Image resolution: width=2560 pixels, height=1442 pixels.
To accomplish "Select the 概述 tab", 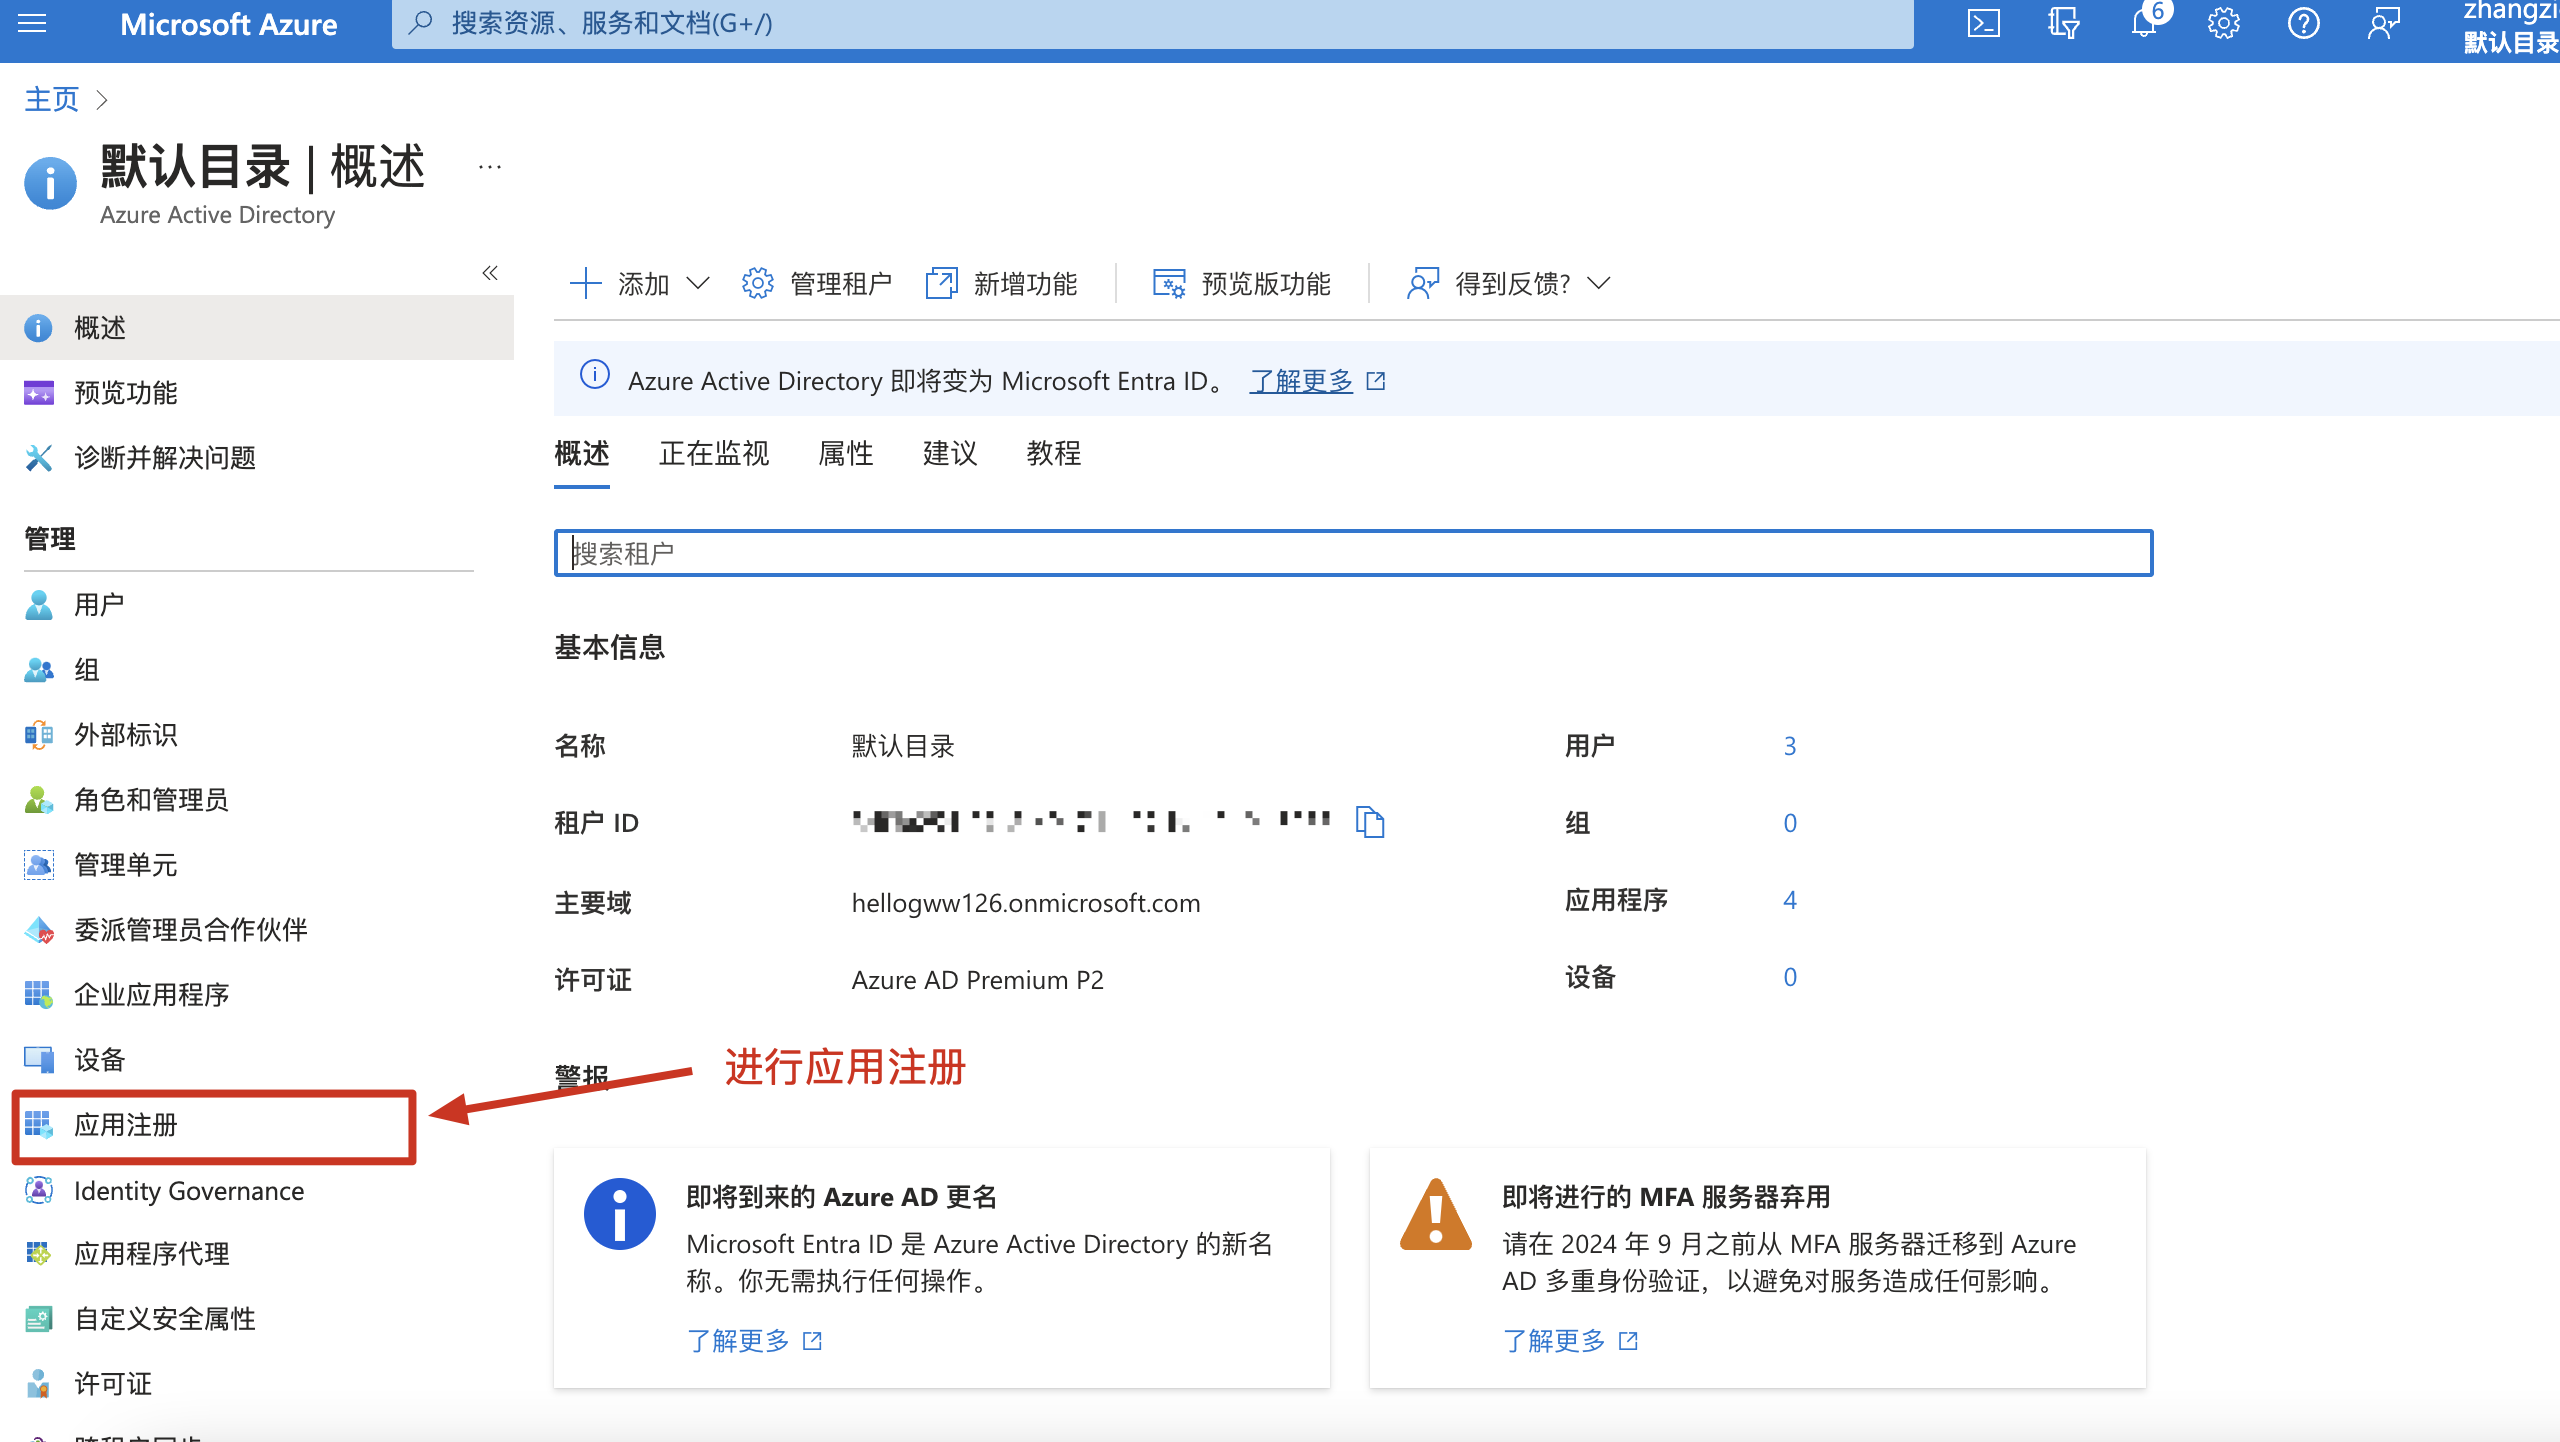I will click(x=582, y=454).
